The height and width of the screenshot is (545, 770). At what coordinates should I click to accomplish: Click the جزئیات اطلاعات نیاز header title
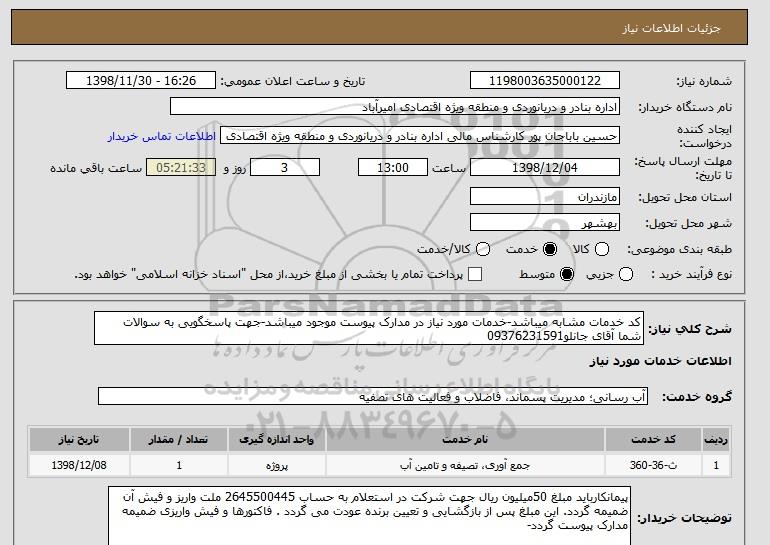click(671, 28)
